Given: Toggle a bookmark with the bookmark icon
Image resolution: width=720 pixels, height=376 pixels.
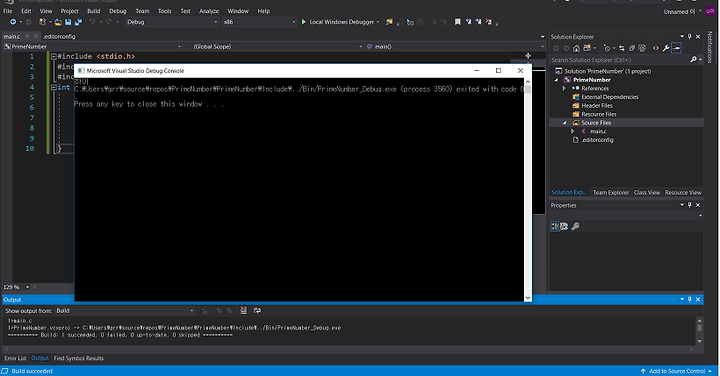Looking at the screenshot, I should point(457,22).
